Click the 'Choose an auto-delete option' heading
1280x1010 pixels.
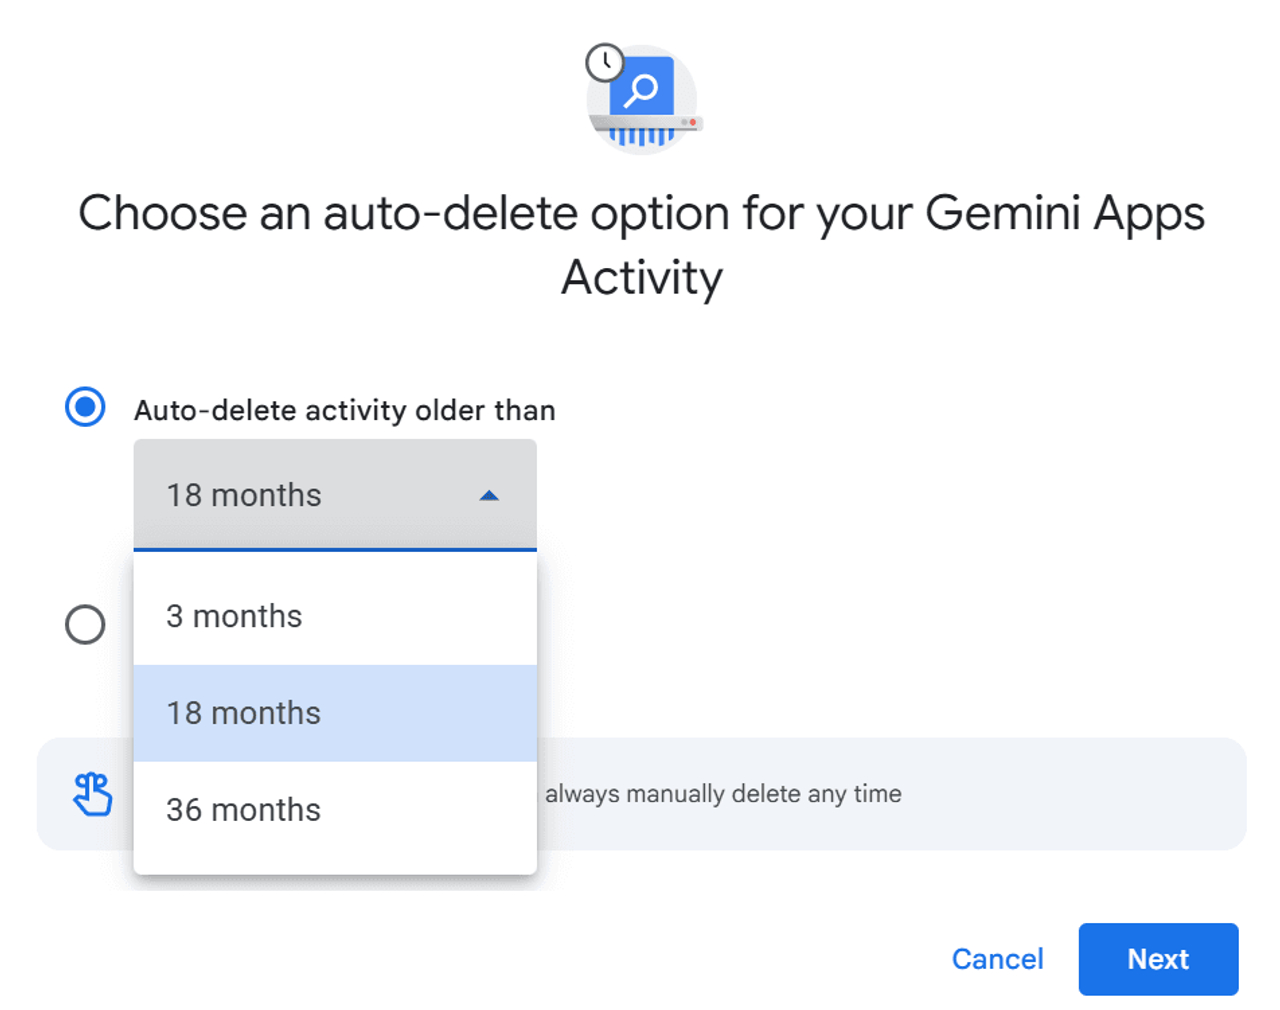coord(641,245)
